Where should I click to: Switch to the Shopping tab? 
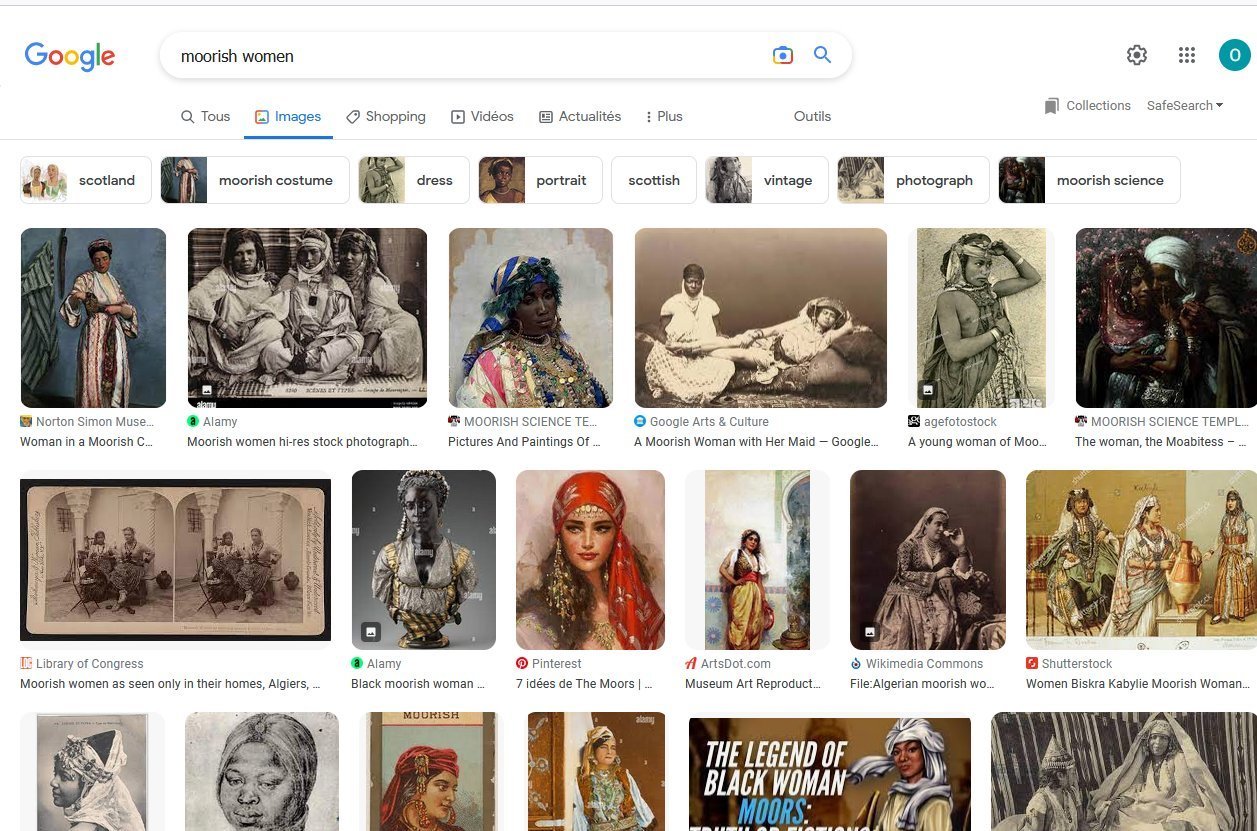[x=386, y=117]
